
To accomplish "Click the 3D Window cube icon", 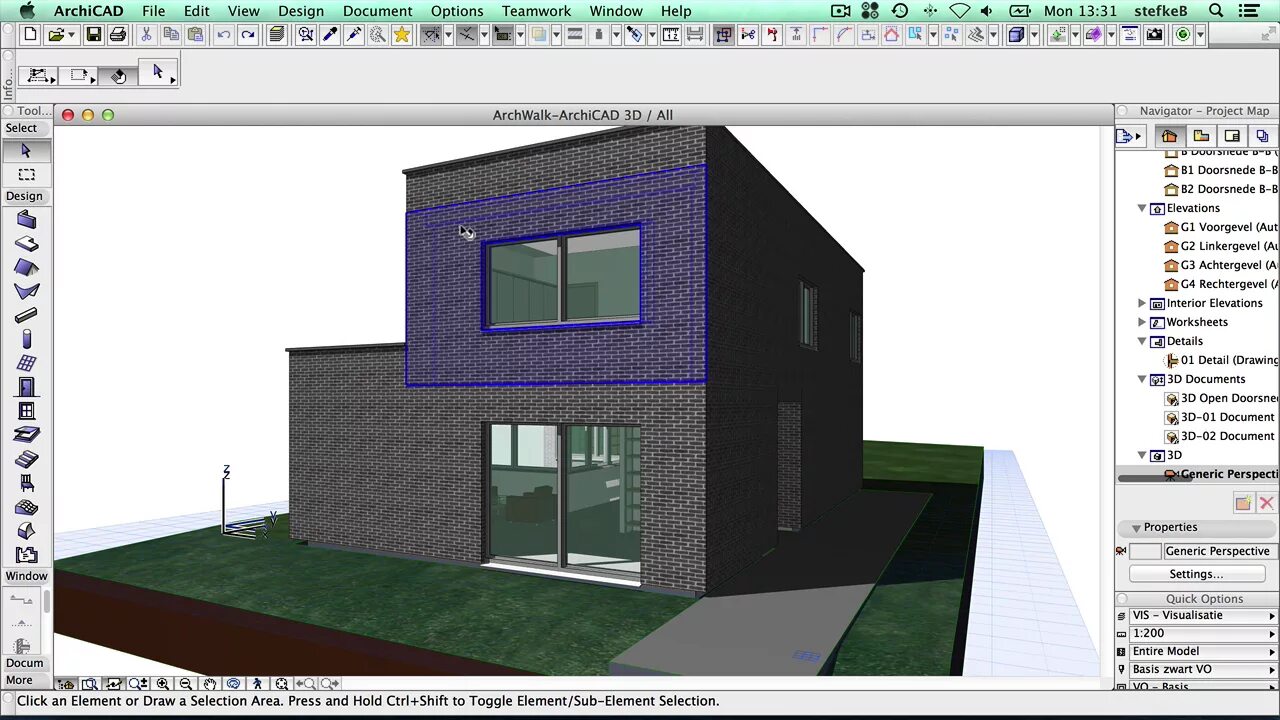I will [1017, 35].
